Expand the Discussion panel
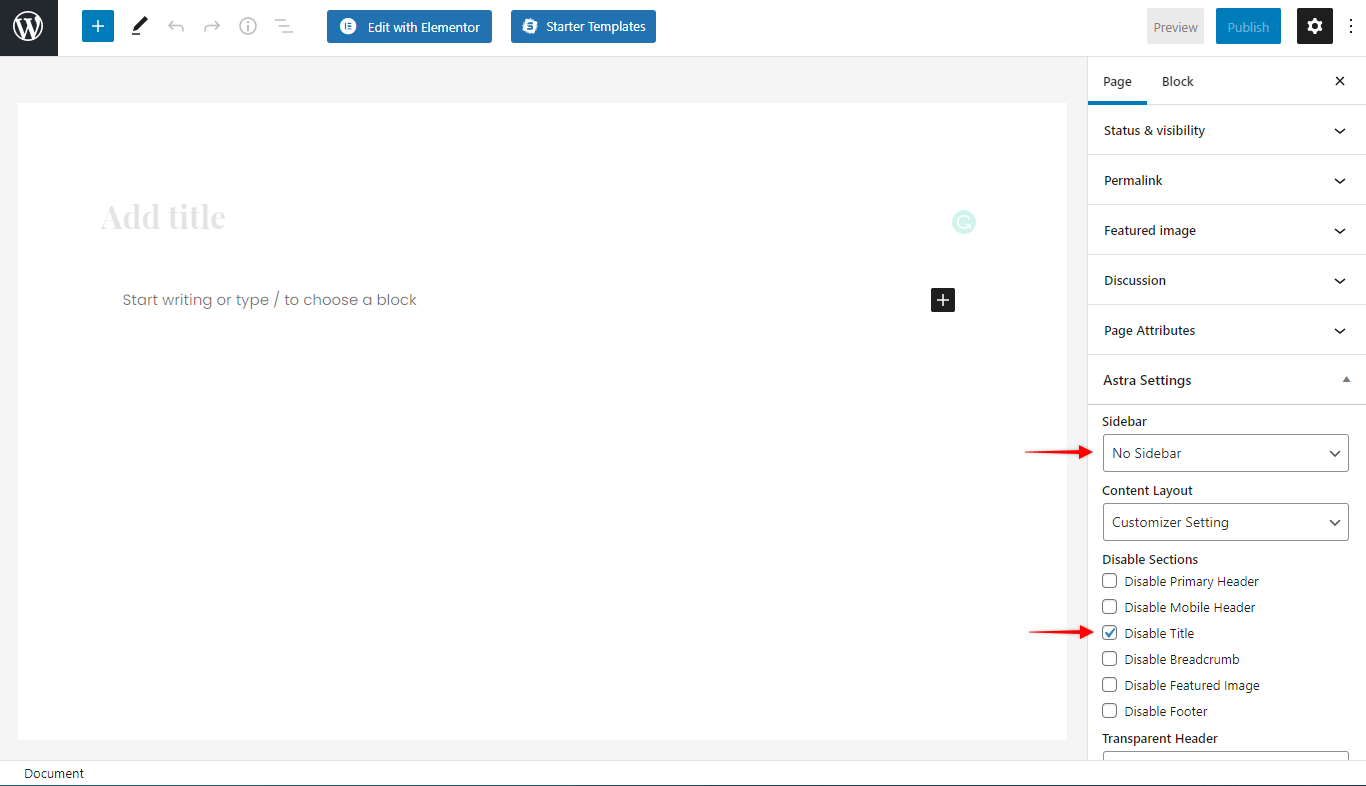Image resolution: width=1366 pixels, height=786 pixels. 1226,280
